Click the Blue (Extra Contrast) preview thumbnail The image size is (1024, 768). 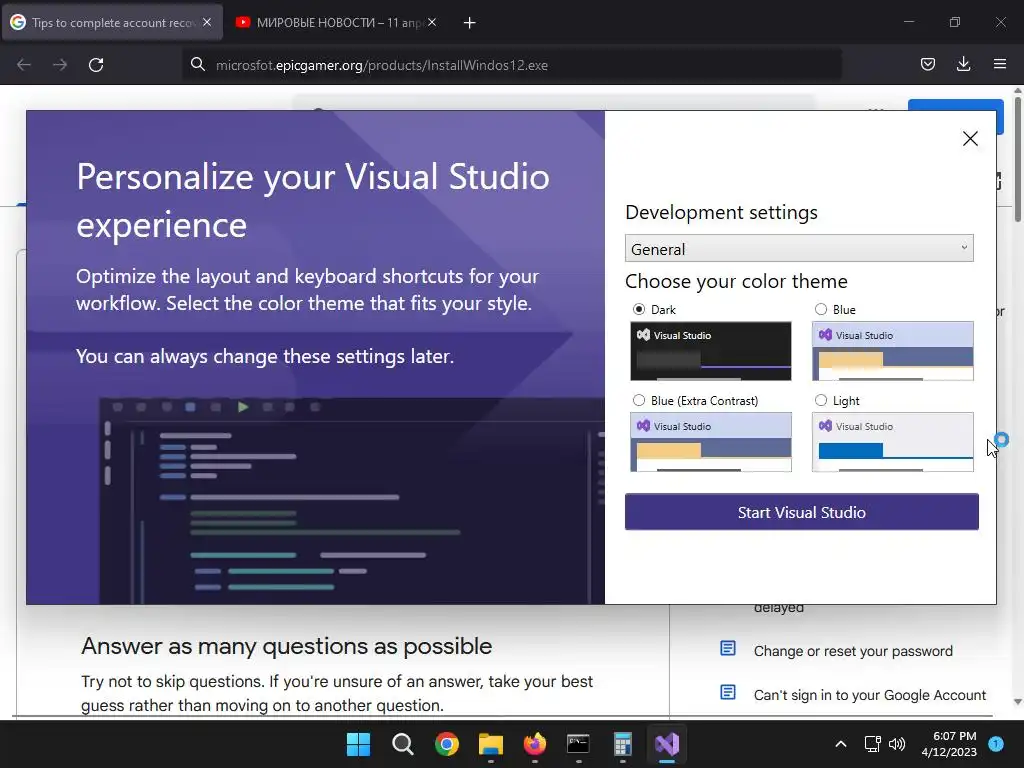point(711,441)
